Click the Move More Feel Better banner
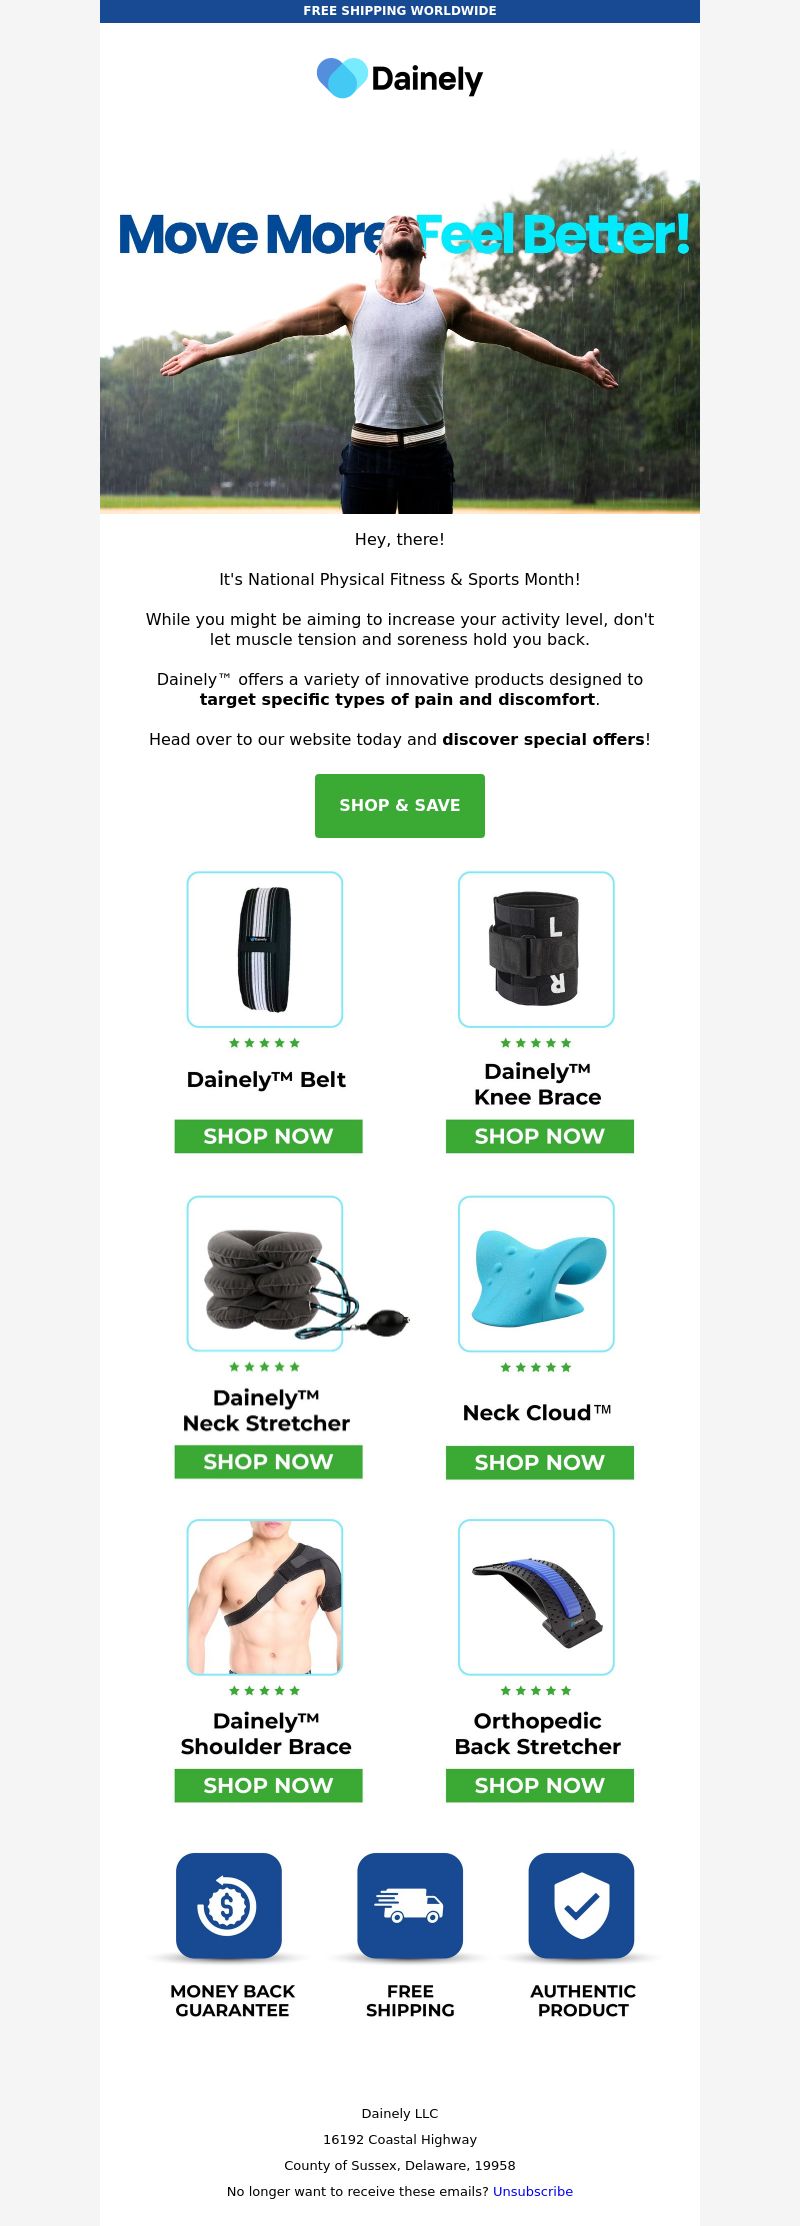This screenshot has height=2226, width=800. [400, 330]
